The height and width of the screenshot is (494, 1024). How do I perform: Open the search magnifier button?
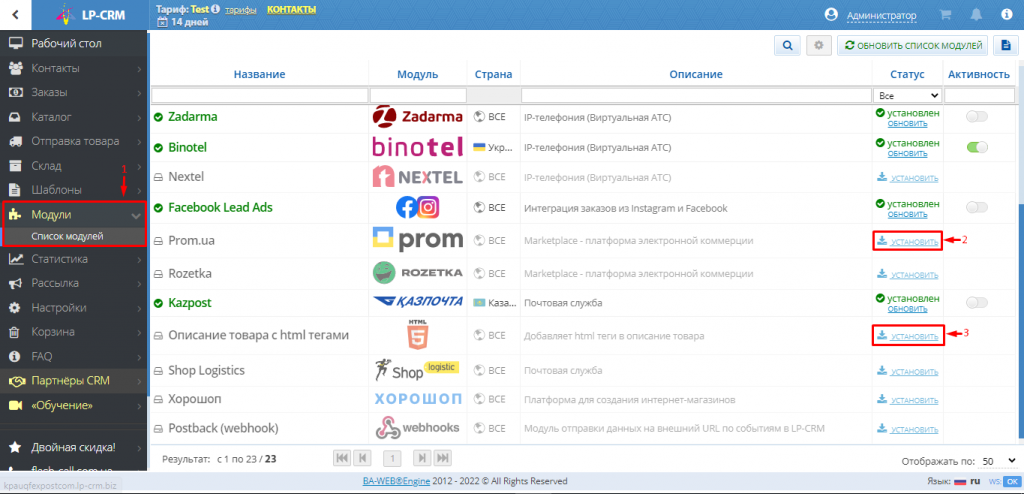[788, 46]
